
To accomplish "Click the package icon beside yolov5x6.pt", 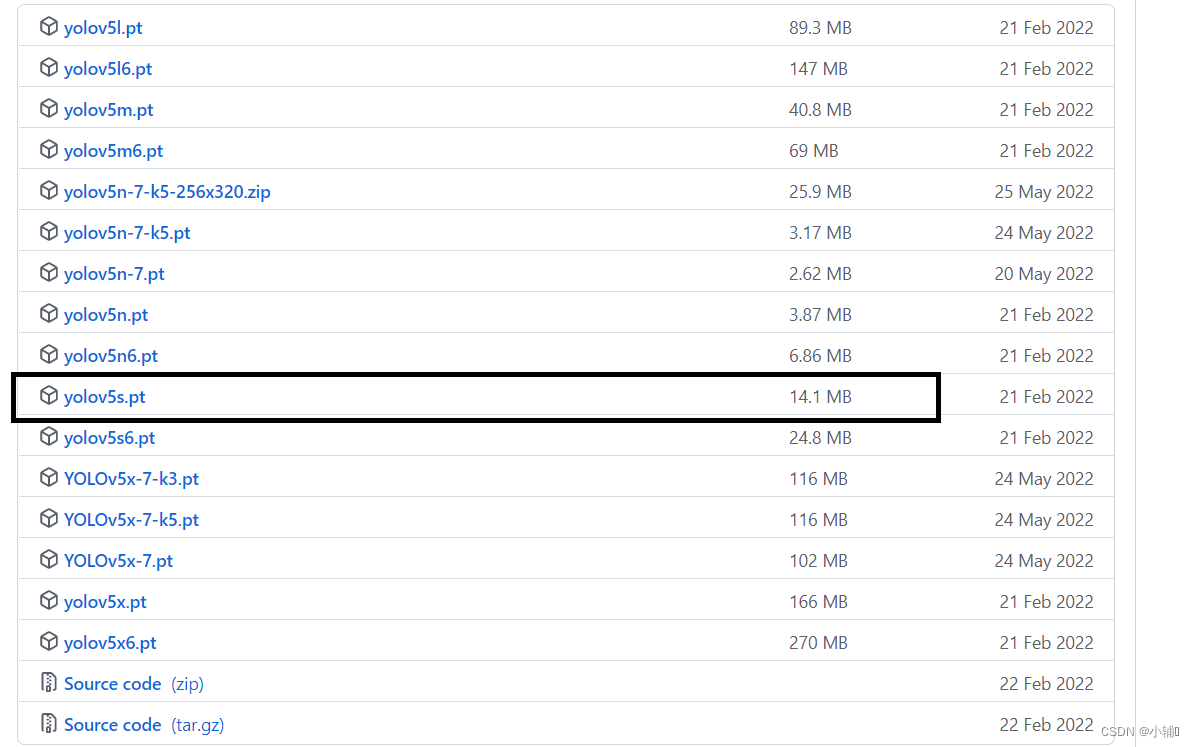I will pyautogui.click(x=49, y=642).
